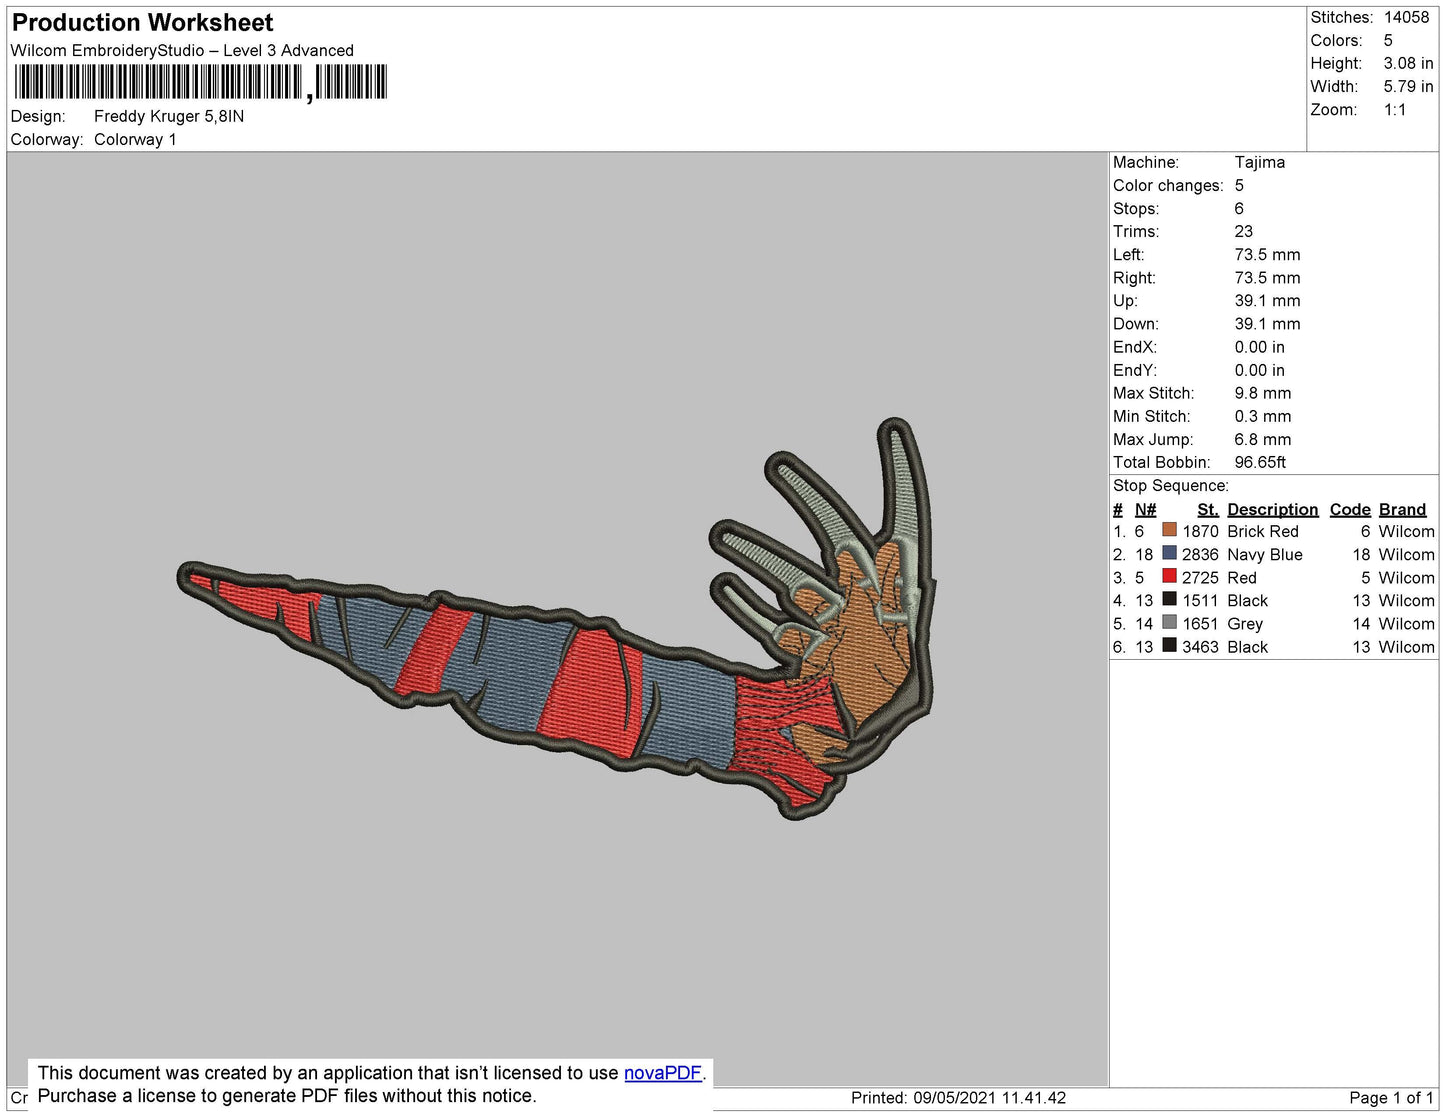
Task: Click the Black 3463 color swatch
Action: point(1169,645)
